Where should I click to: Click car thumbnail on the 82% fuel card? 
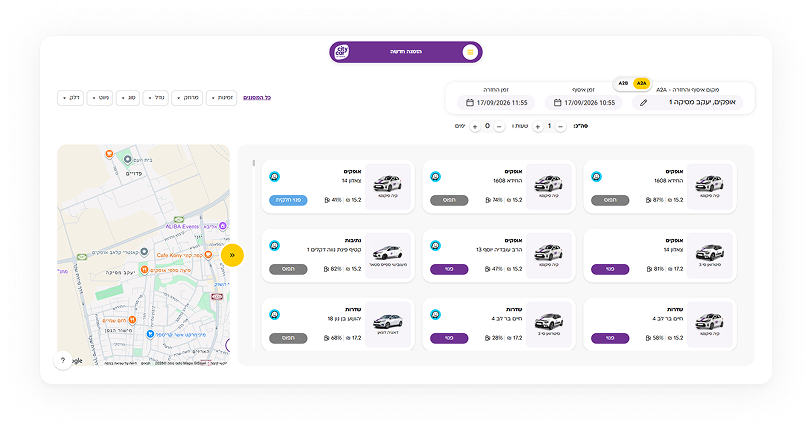click(x=388, y=255)
